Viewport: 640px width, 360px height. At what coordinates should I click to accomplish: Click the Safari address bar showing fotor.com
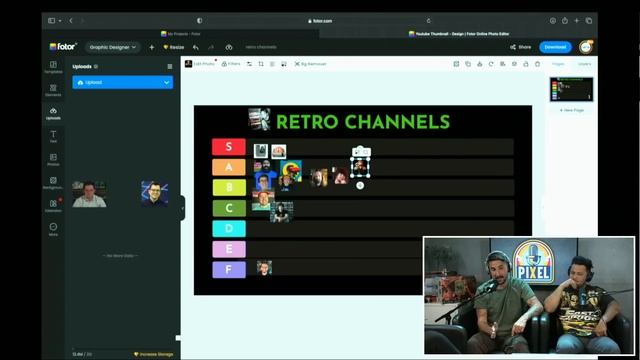(x=320, y=20)
